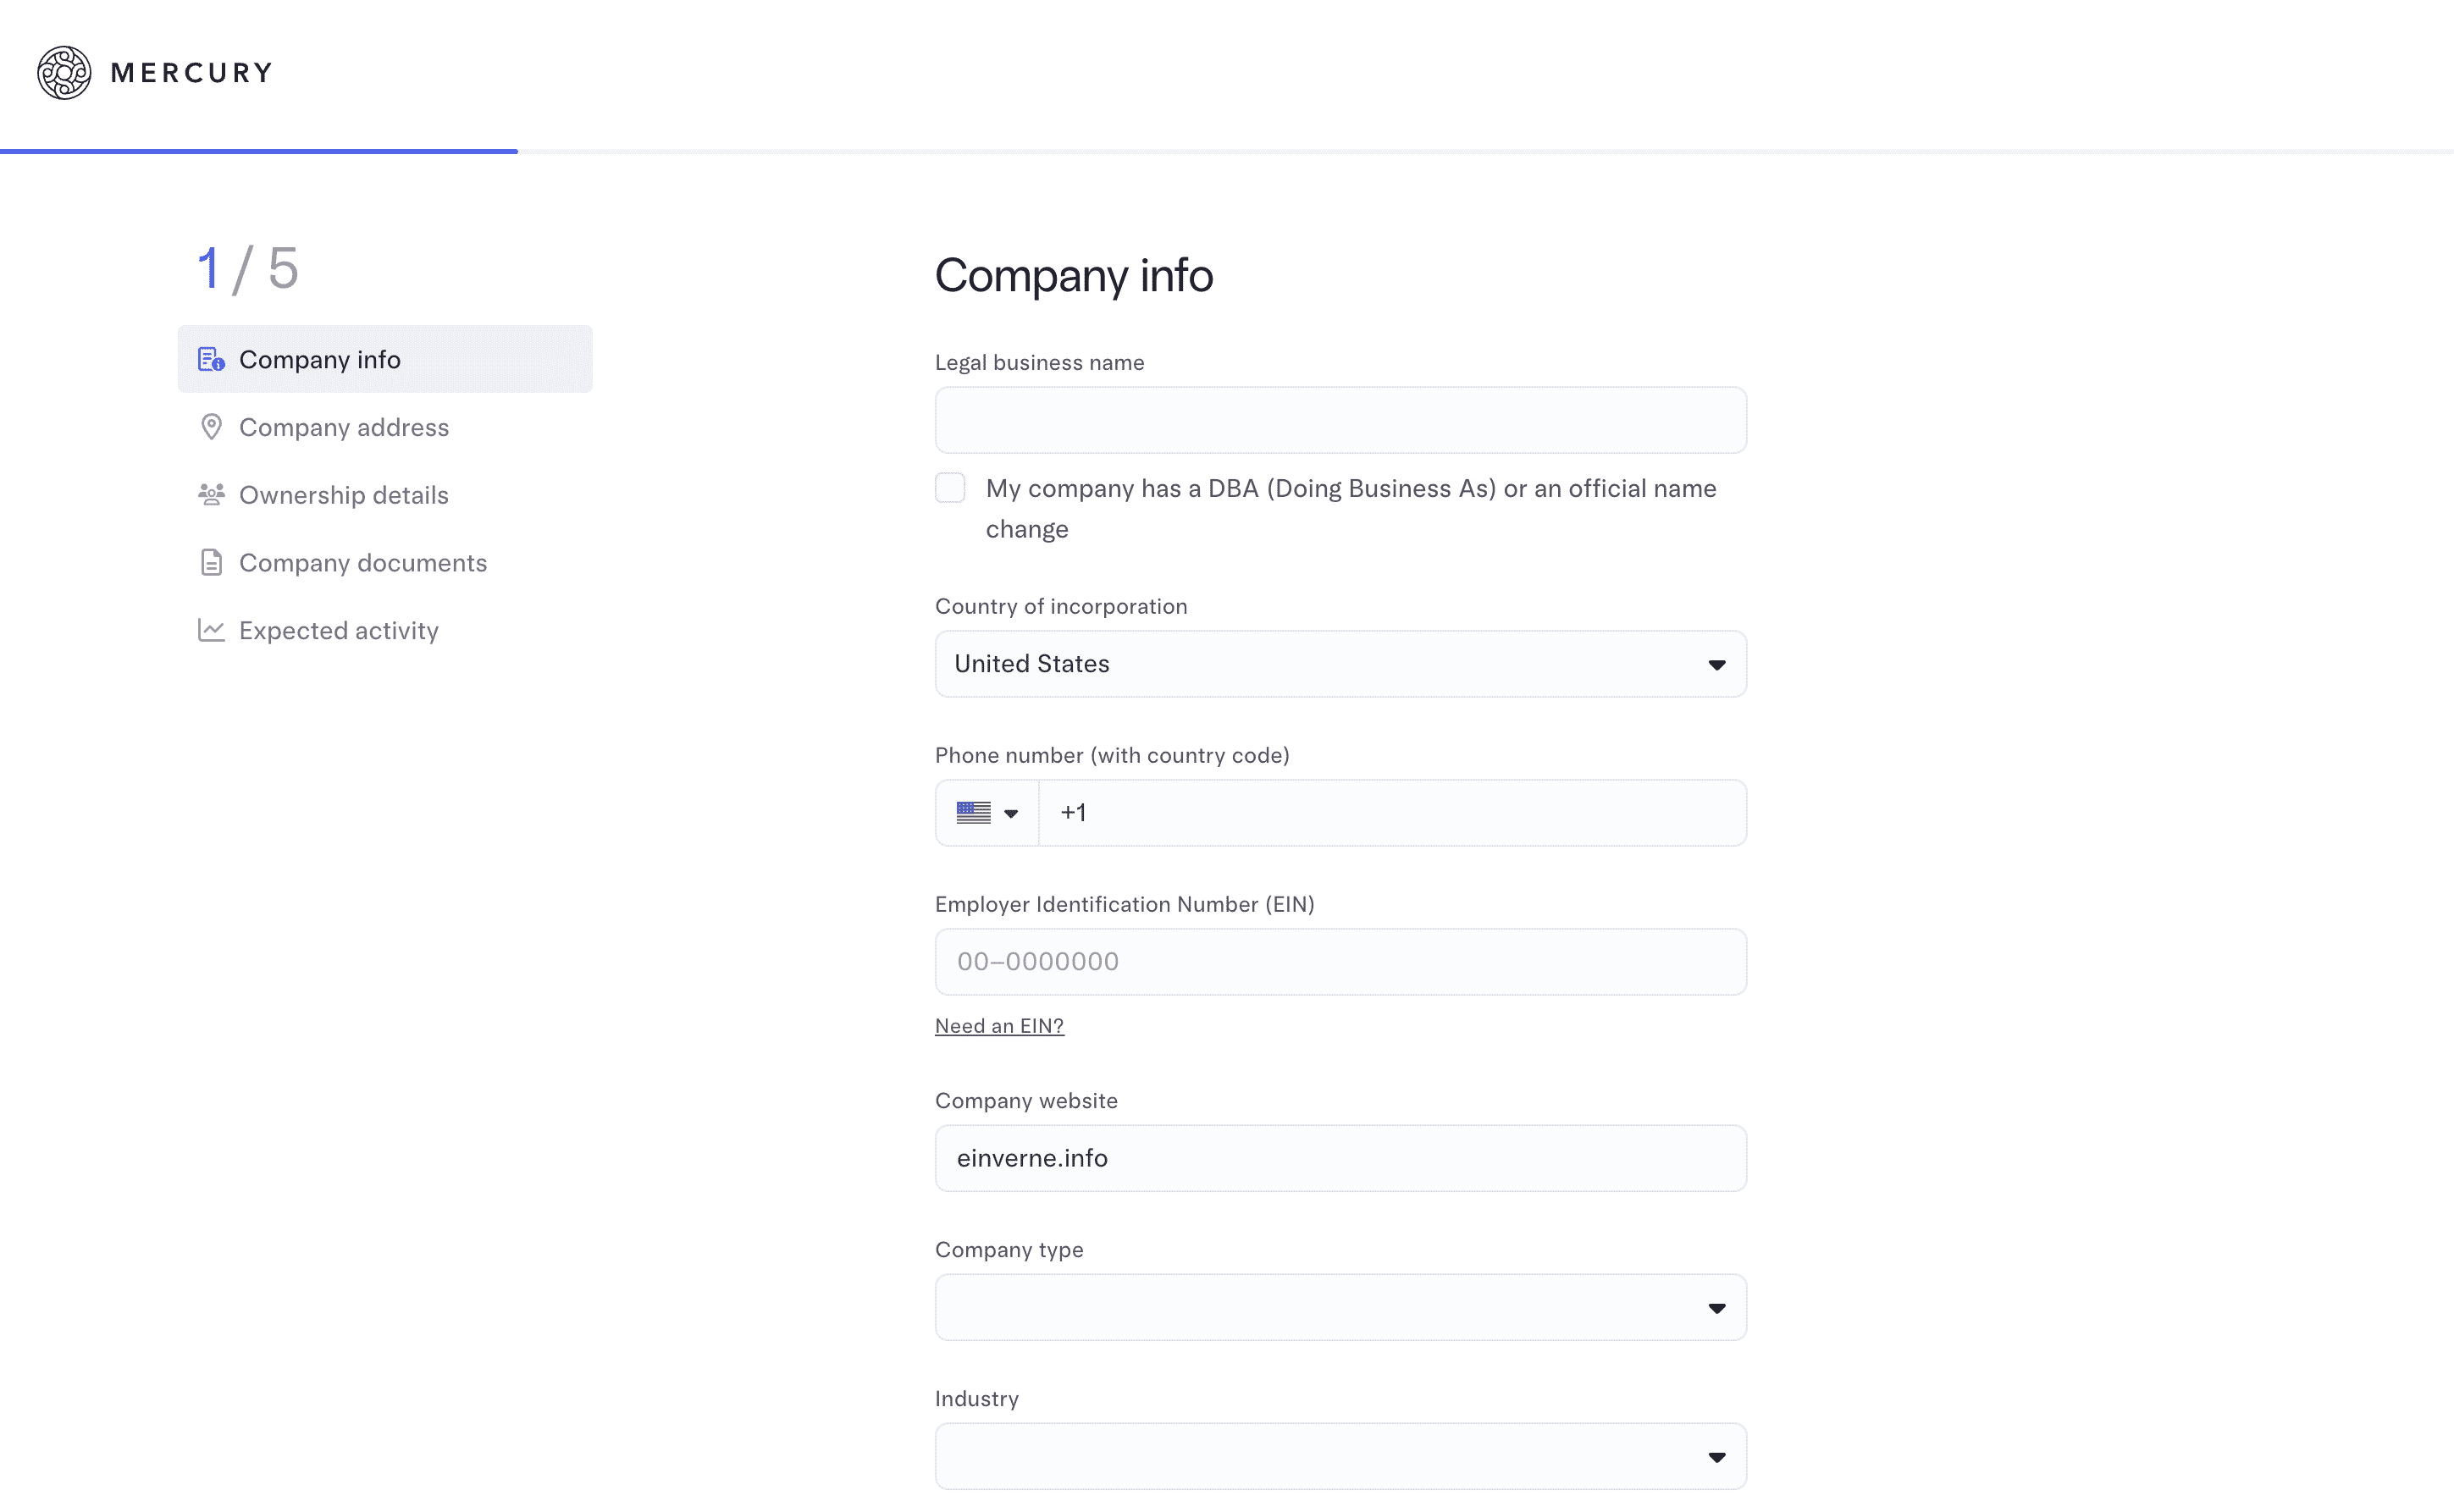Expand the Company type dropdown
The image size is (2454, 1512).
[x=1340, y=1307]
